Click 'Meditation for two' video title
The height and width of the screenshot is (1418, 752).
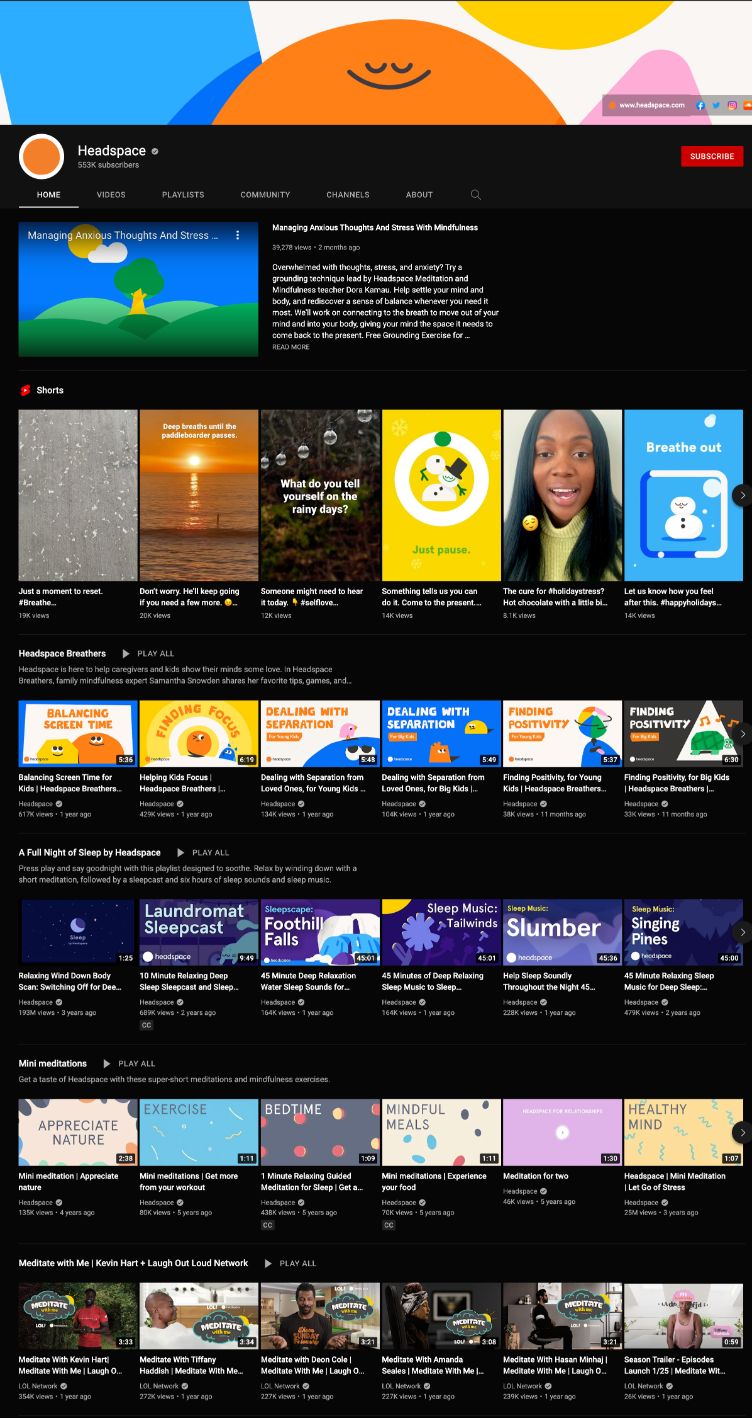(x=536, y=1176)
